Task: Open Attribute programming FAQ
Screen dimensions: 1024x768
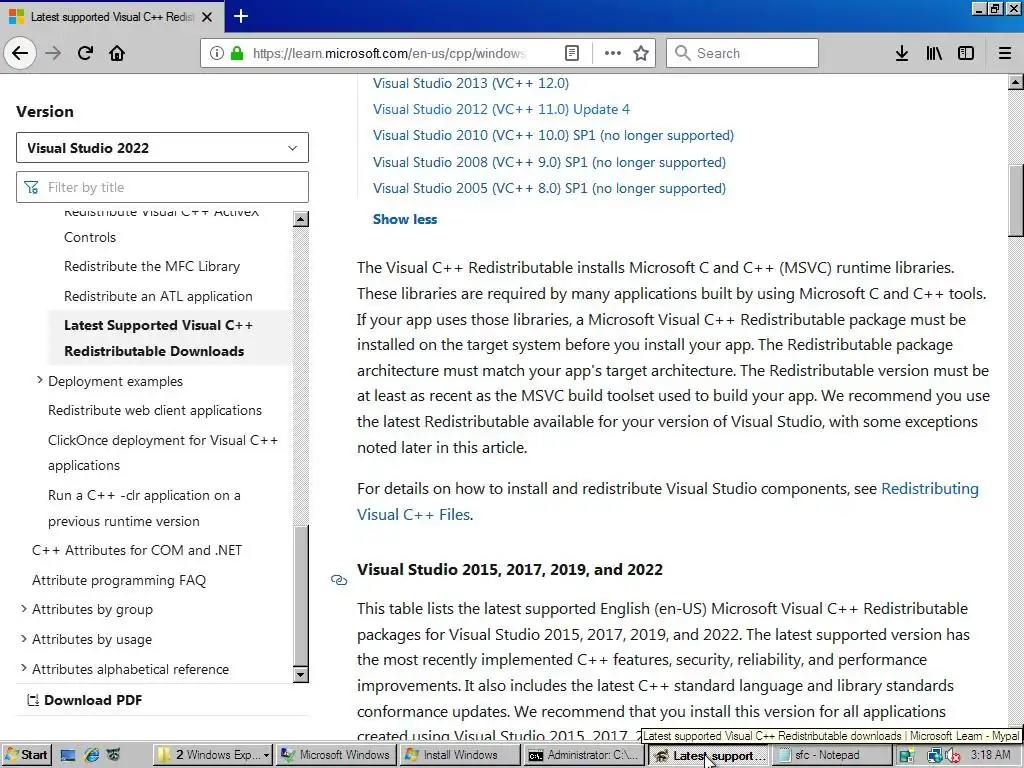Action: 119,581
